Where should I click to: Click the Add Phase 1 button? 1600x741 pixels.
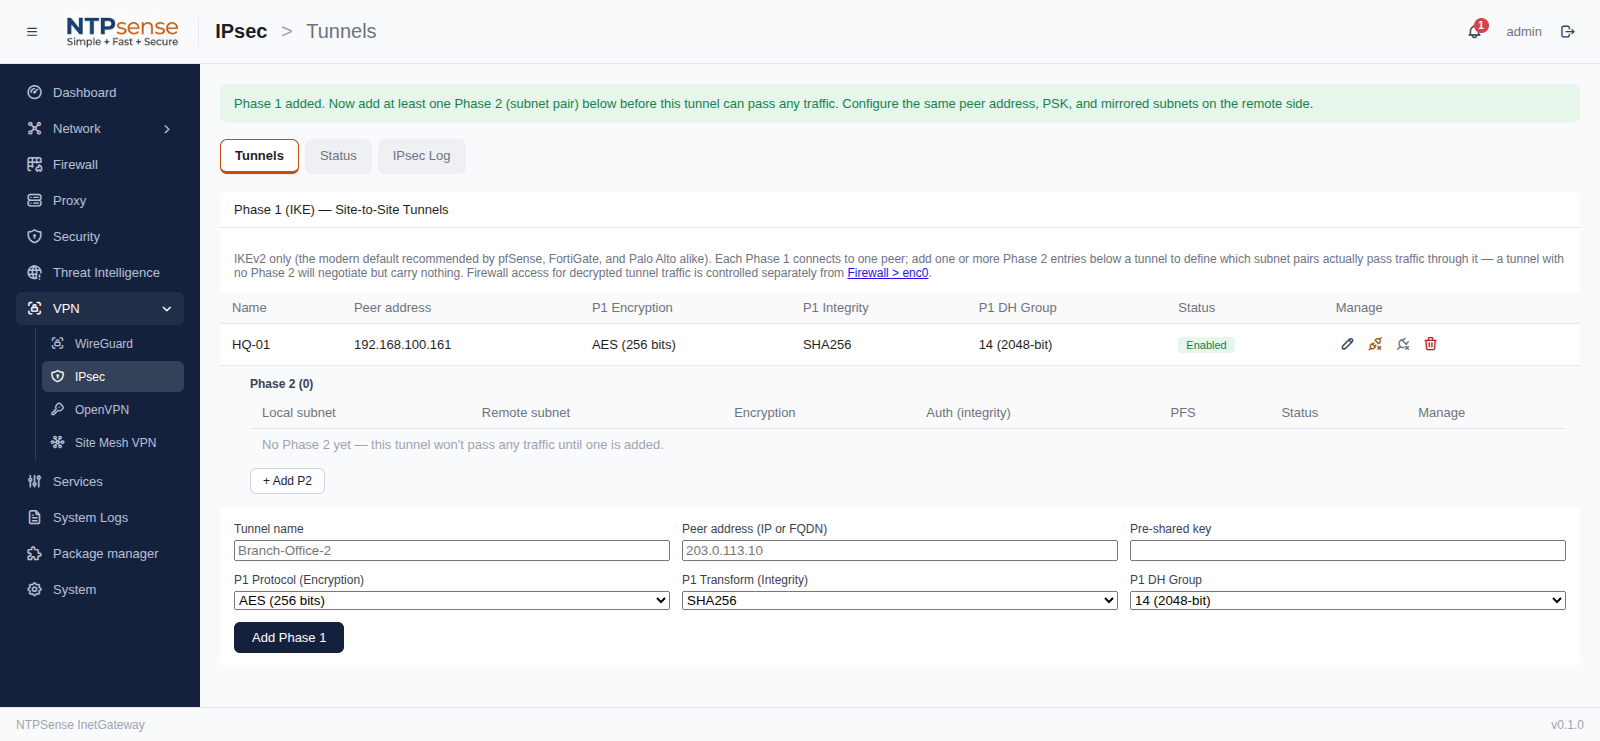[x=289, y=637]
